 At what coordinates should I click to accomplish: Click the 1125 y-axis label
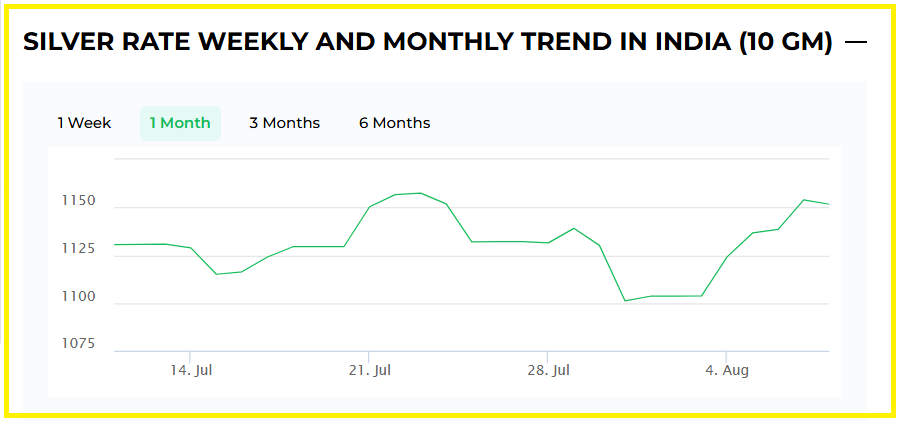76,248
